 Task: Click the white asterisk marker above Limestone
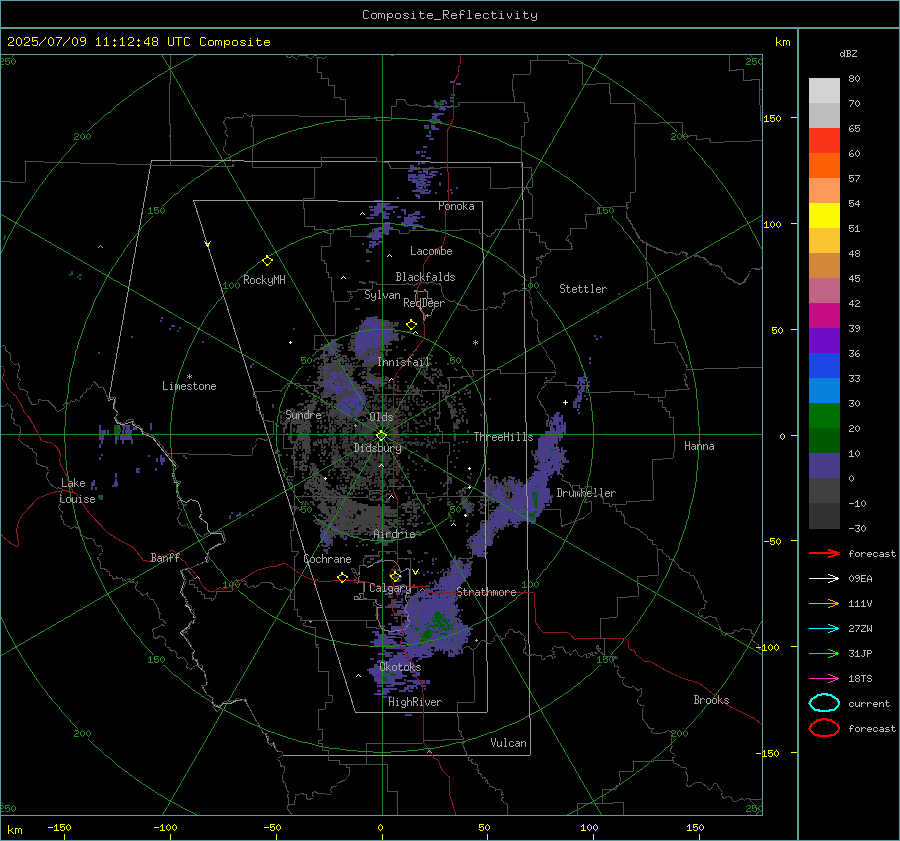(x=189, y=377)
